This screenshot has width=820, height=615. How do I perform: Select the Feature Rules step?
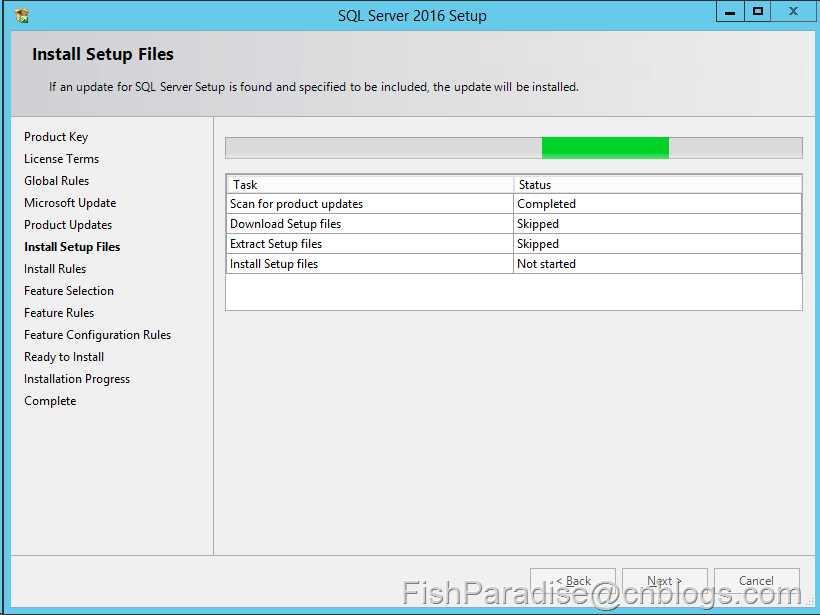click(x=59, y=313)
